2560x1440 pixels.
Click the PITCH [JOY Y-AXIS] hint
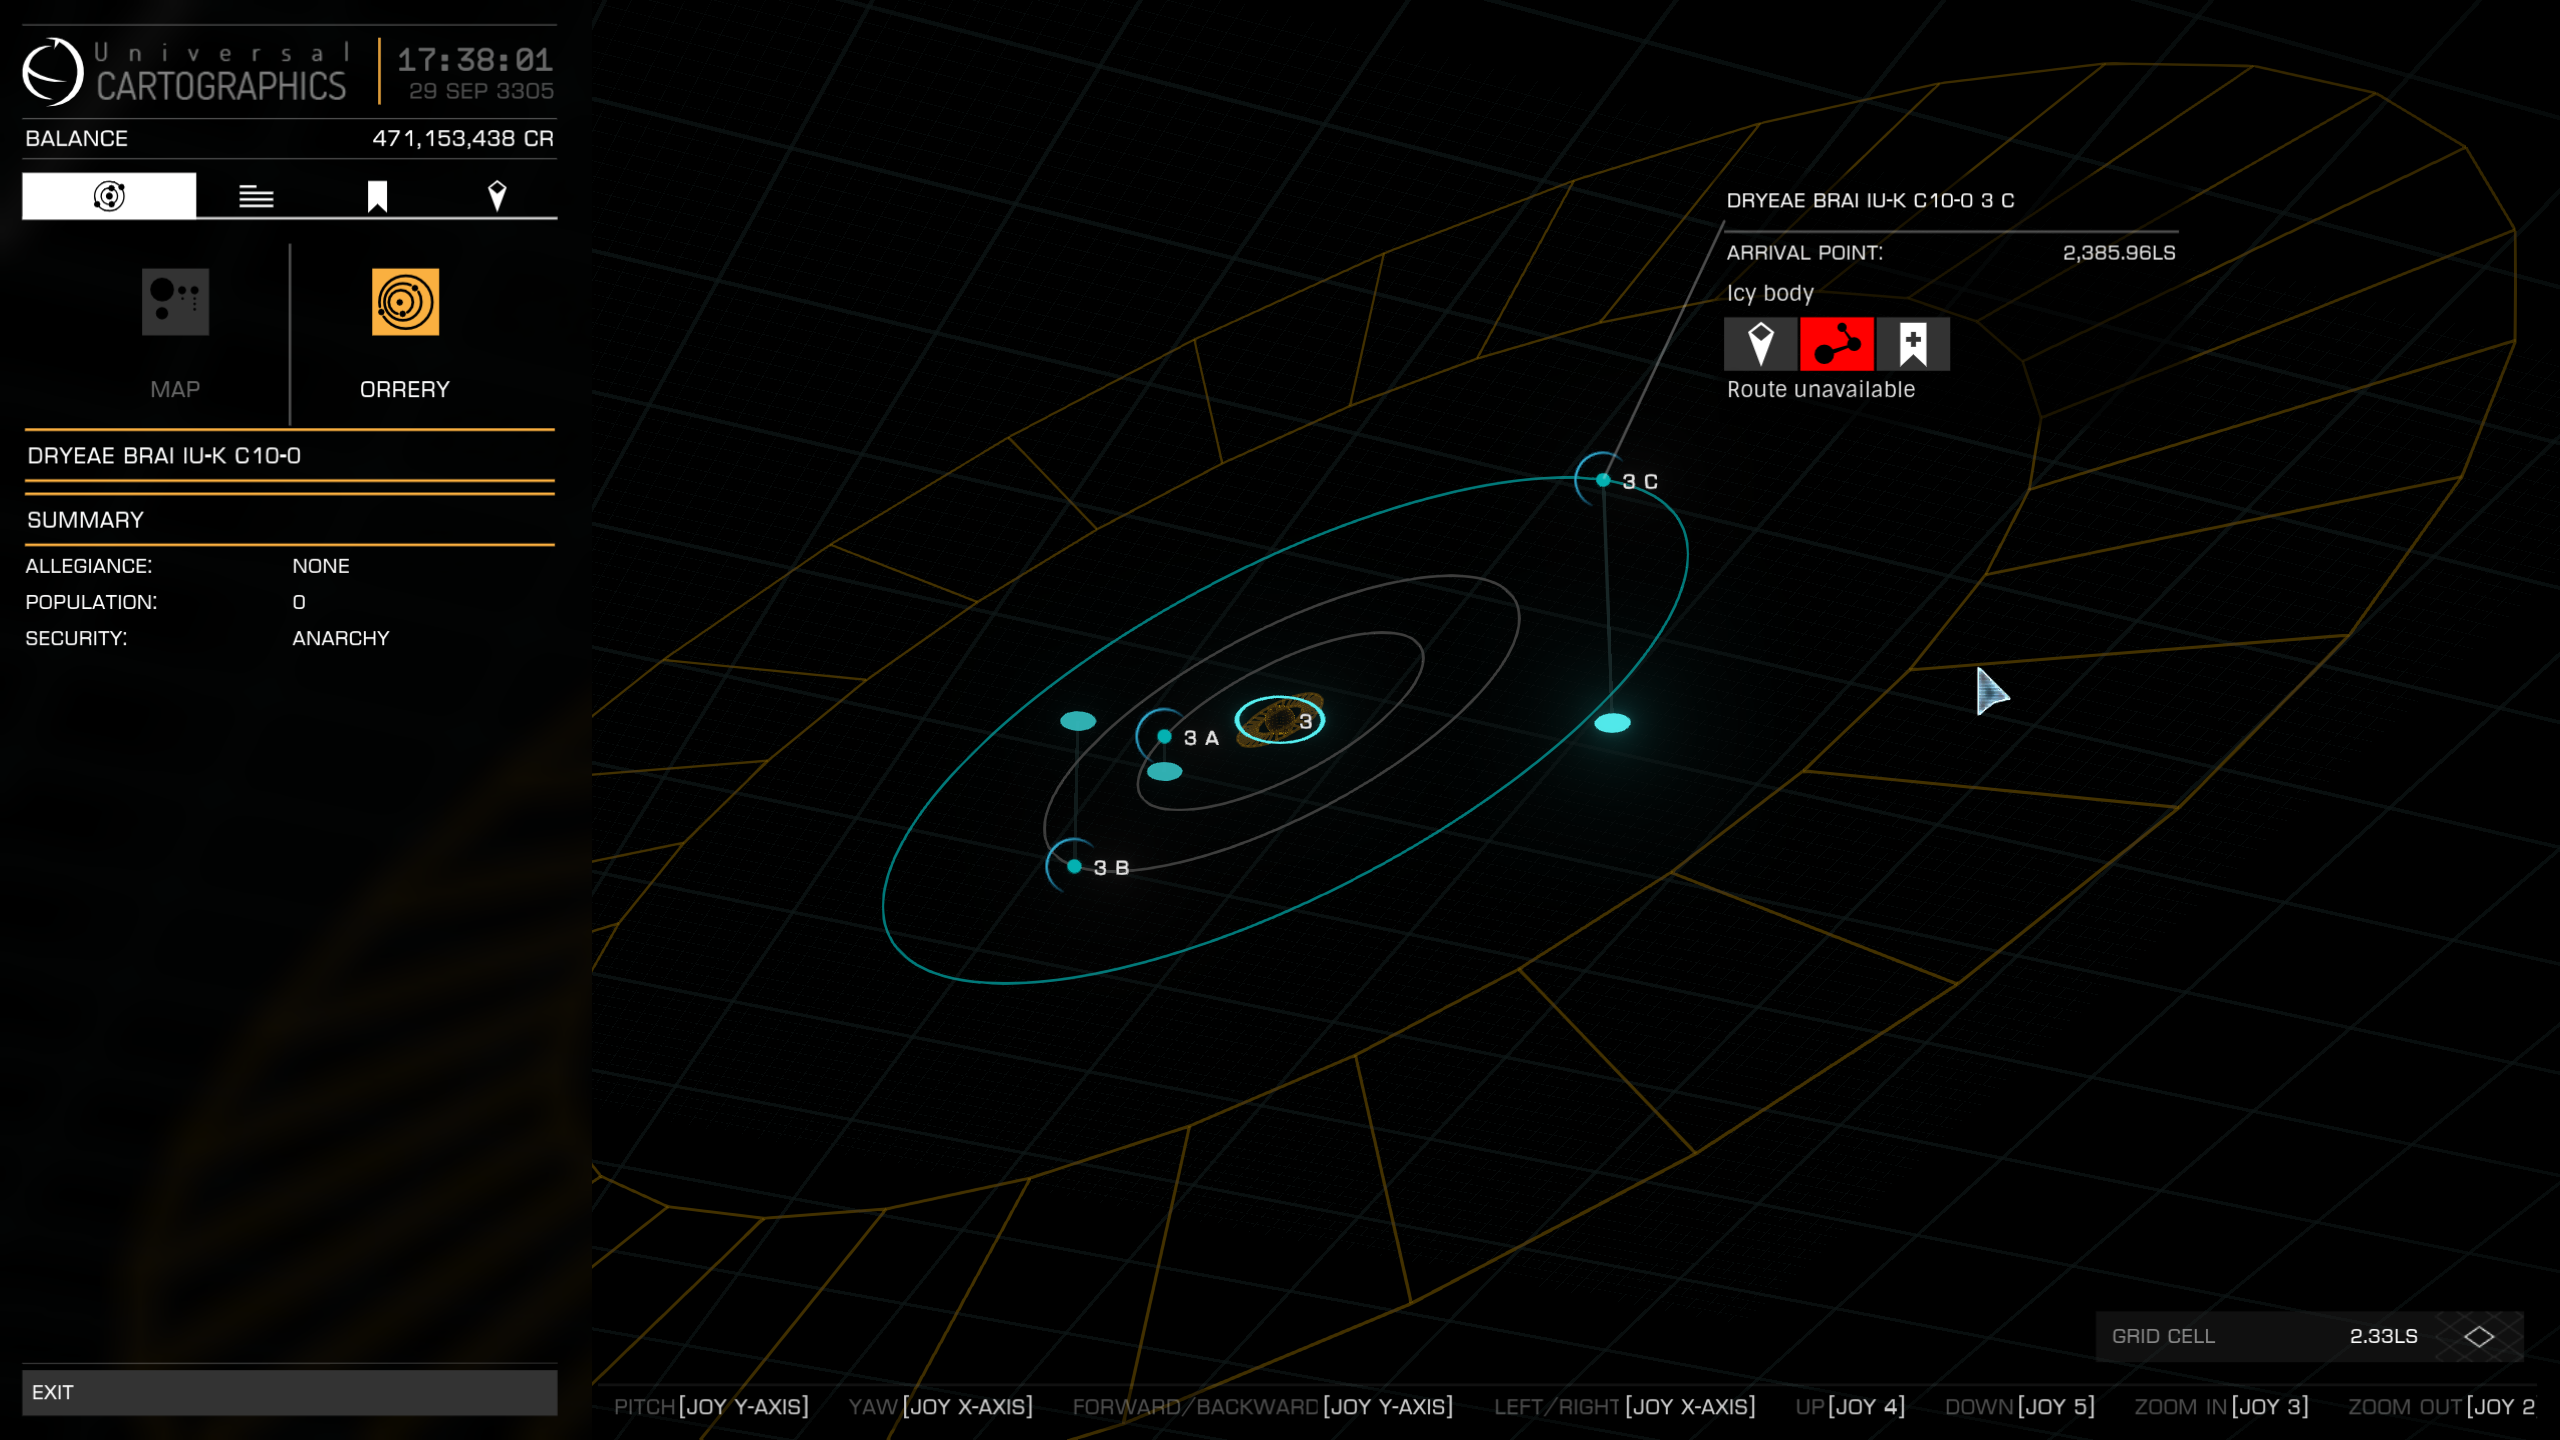[711, 1406]
